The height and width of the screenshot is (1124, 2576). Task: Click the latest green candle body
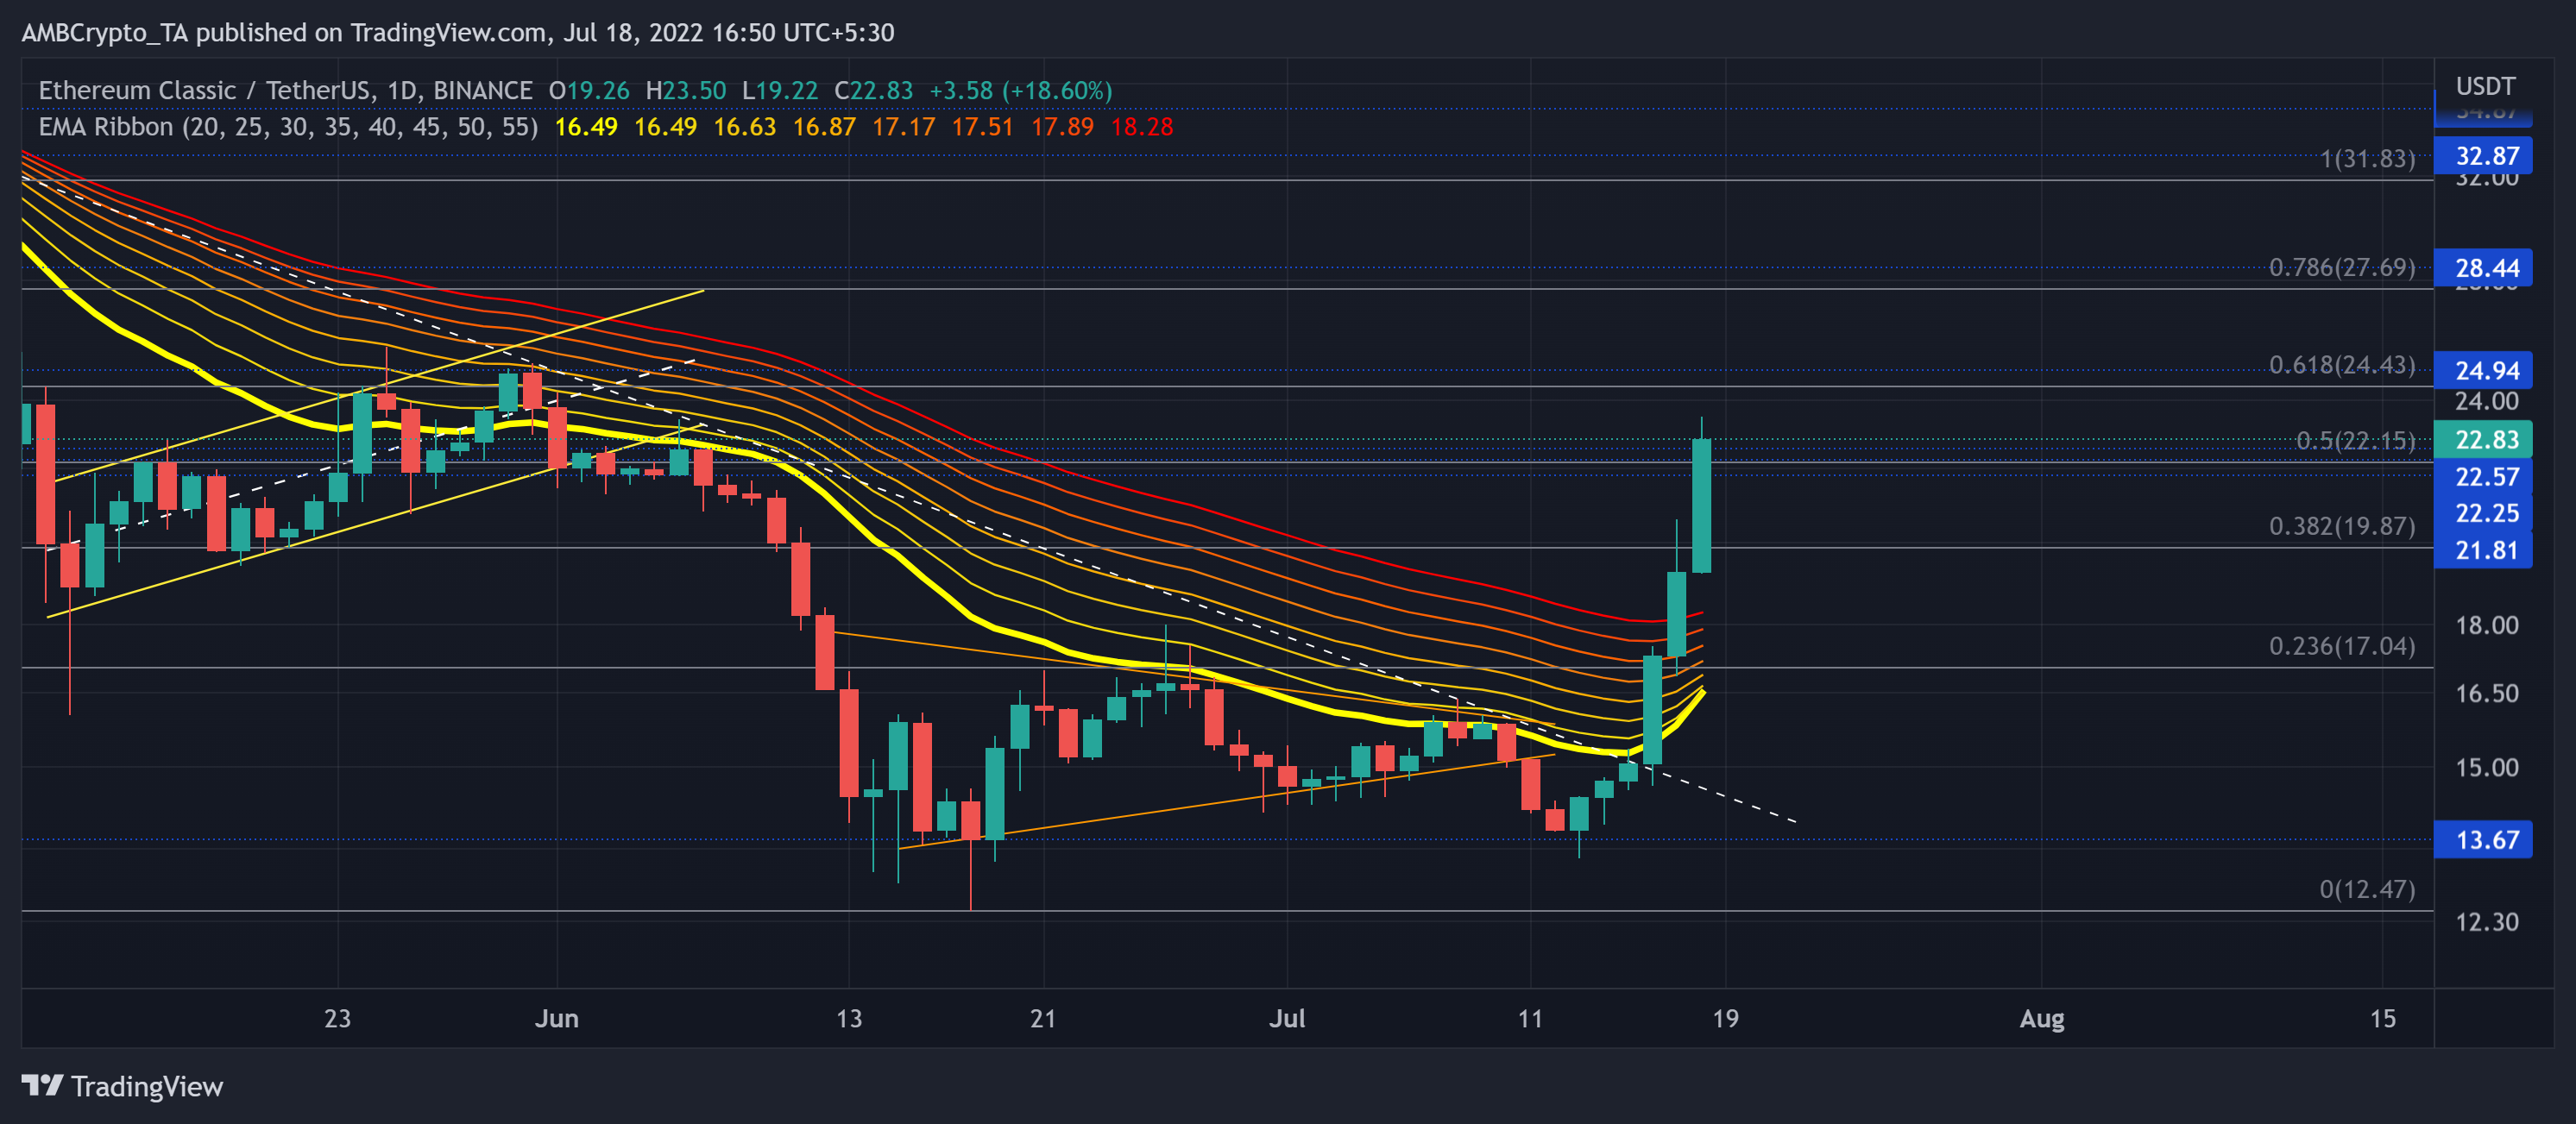(1701, 505)
